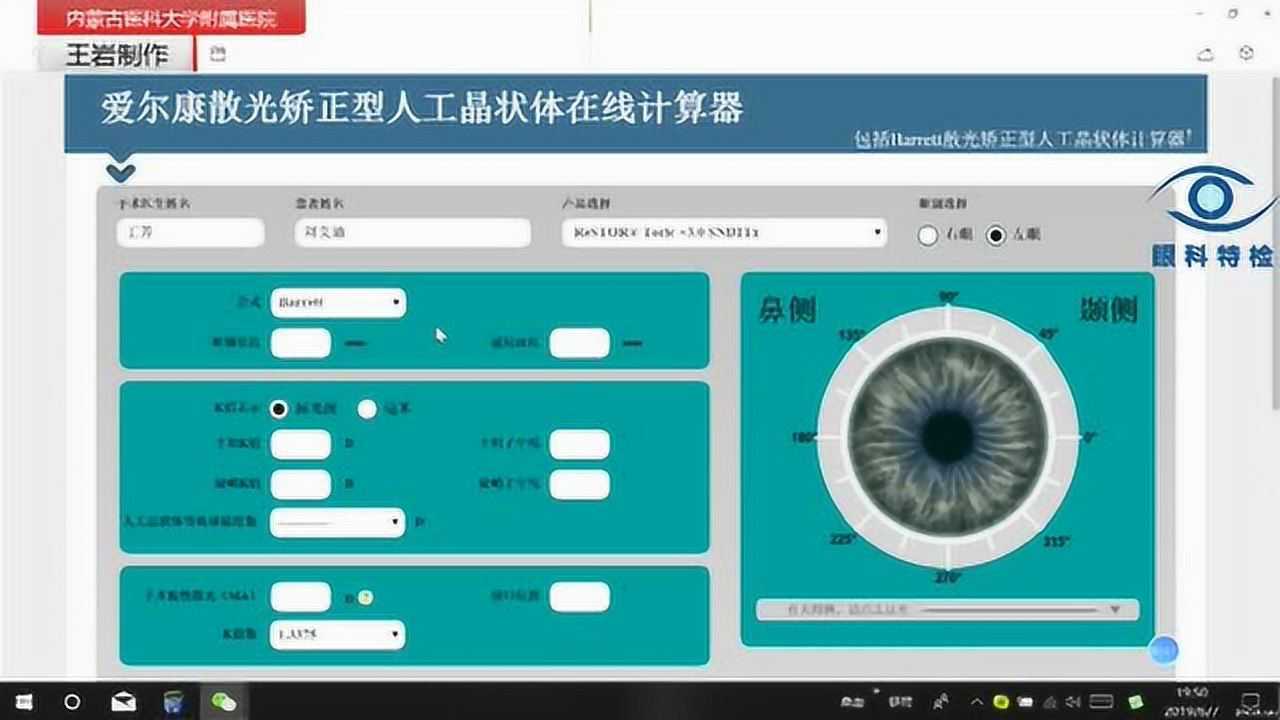Open the WeChat icon in taskbar

coord(224,702)
